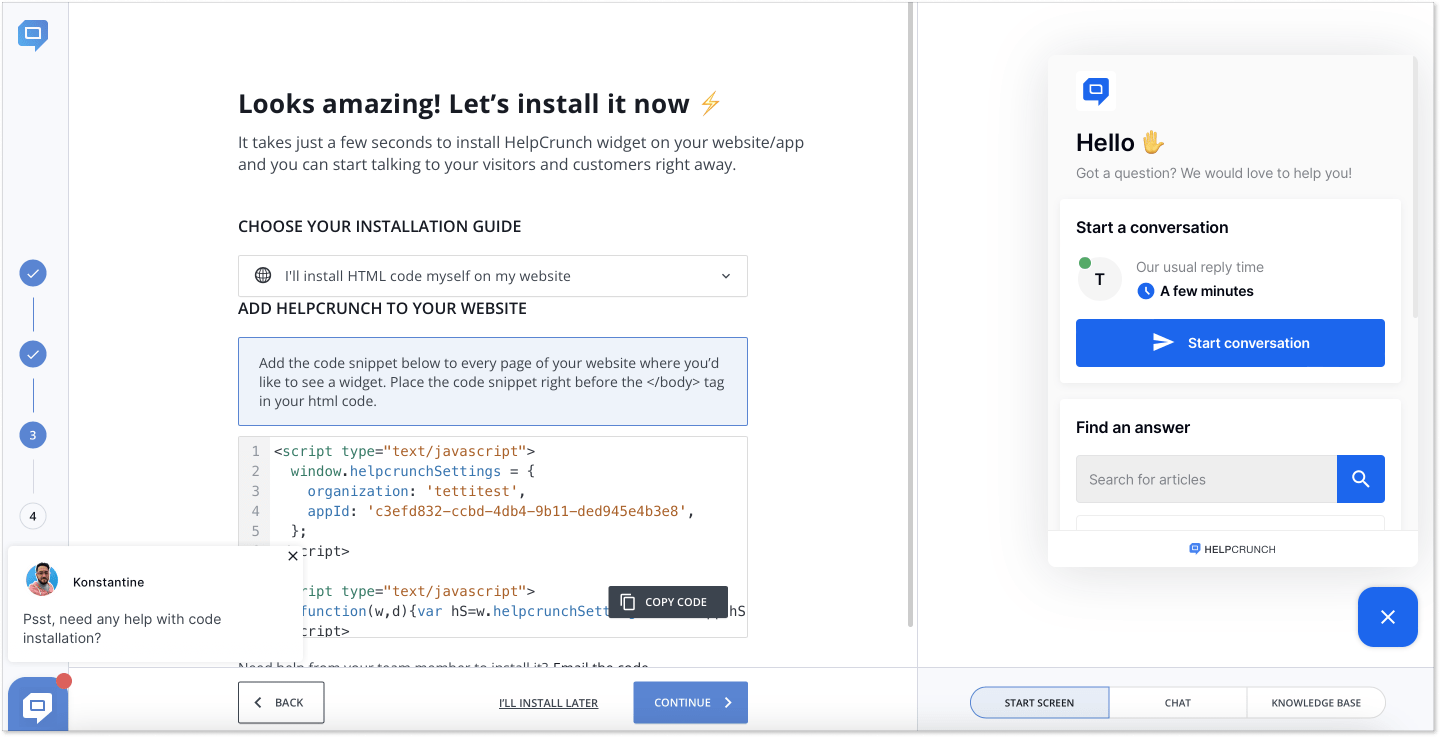This screenshot has width=1440, height=737.
Task: Open installation guide dropdown
Action: pos(493,276)
